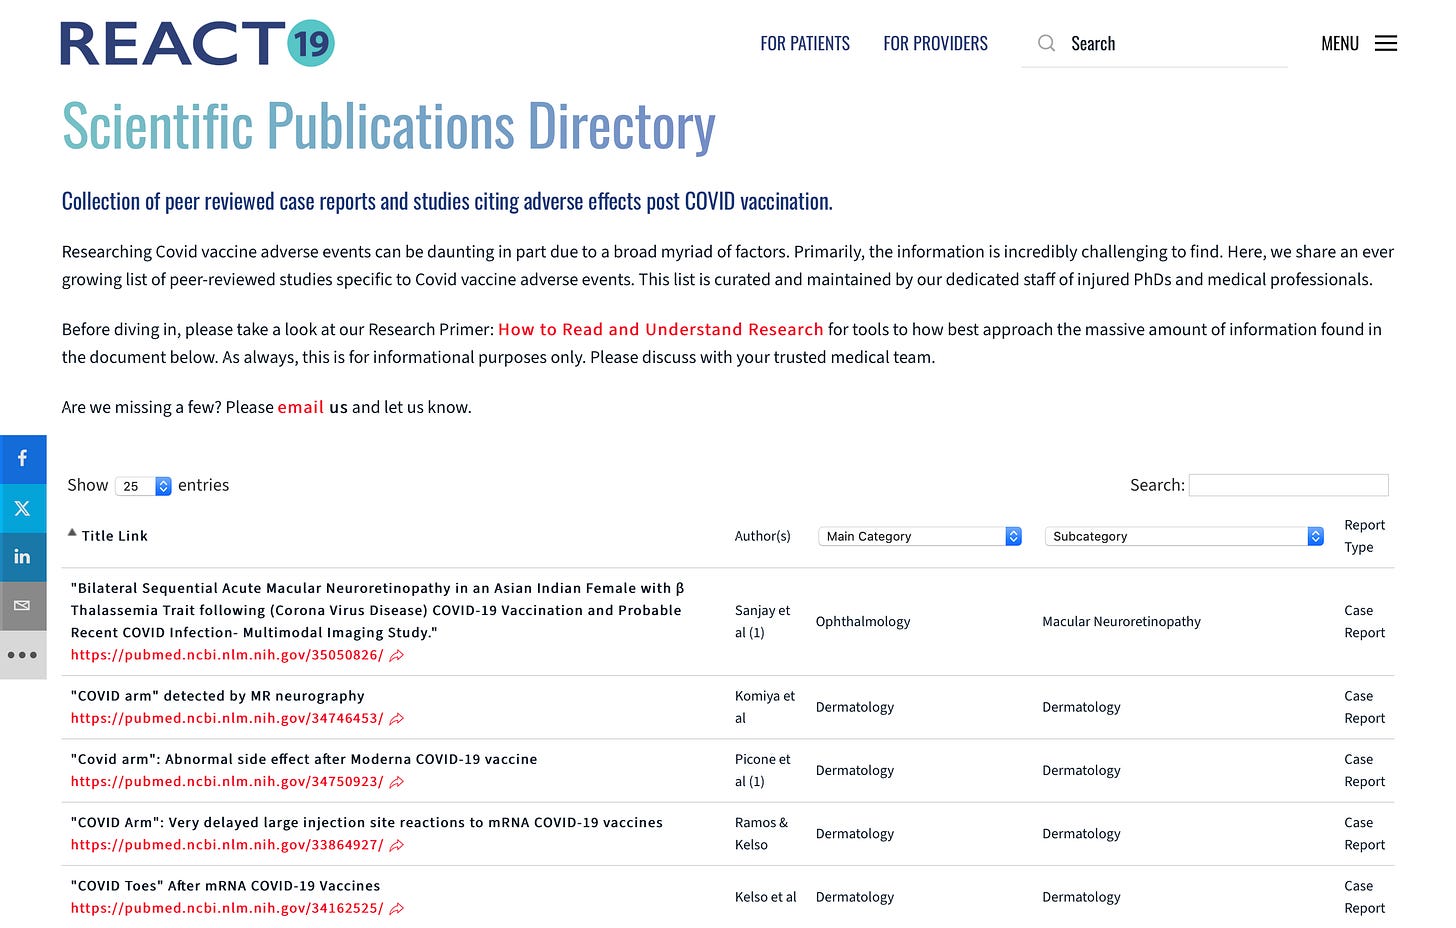Image resolution: width=1456 pixels, height=928 pixels.
Task: Open pubmed link 34746453
Action: click(227, 718)
